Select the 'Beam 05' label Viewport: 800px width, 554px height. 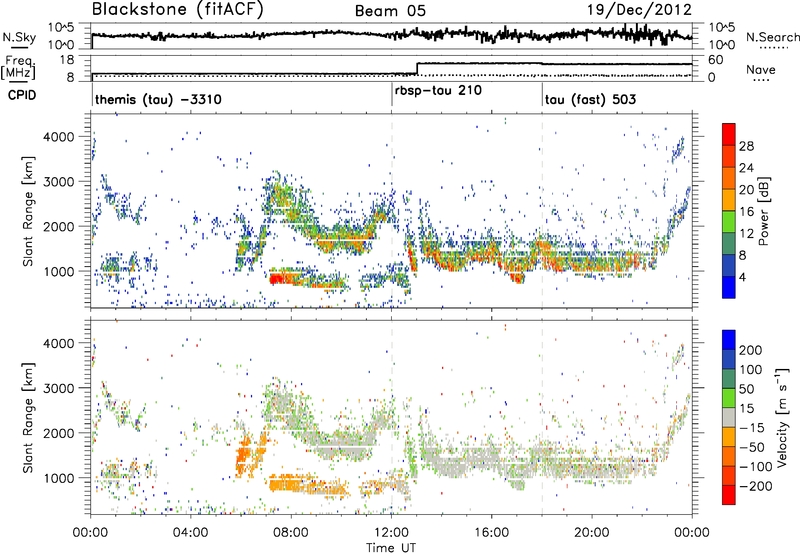(x=390, y=11)
